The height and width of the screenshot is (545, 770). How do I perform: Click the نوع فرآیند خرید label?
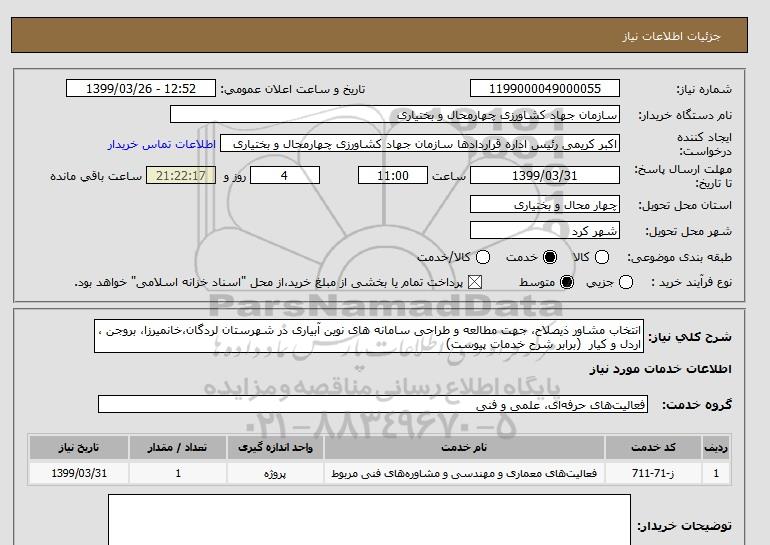coord(691,282)
